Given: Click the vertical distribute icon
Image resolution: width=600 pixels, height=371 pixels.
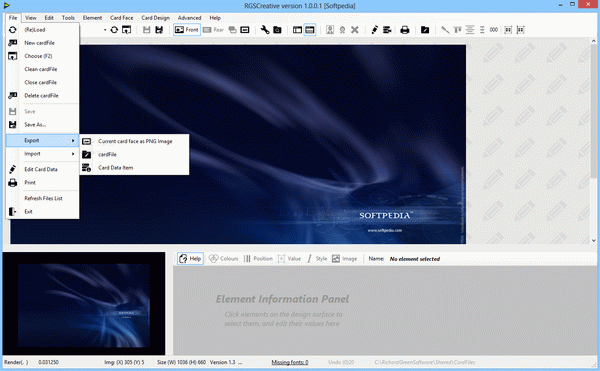Looking at the screenshot, I should click(482, 29).
